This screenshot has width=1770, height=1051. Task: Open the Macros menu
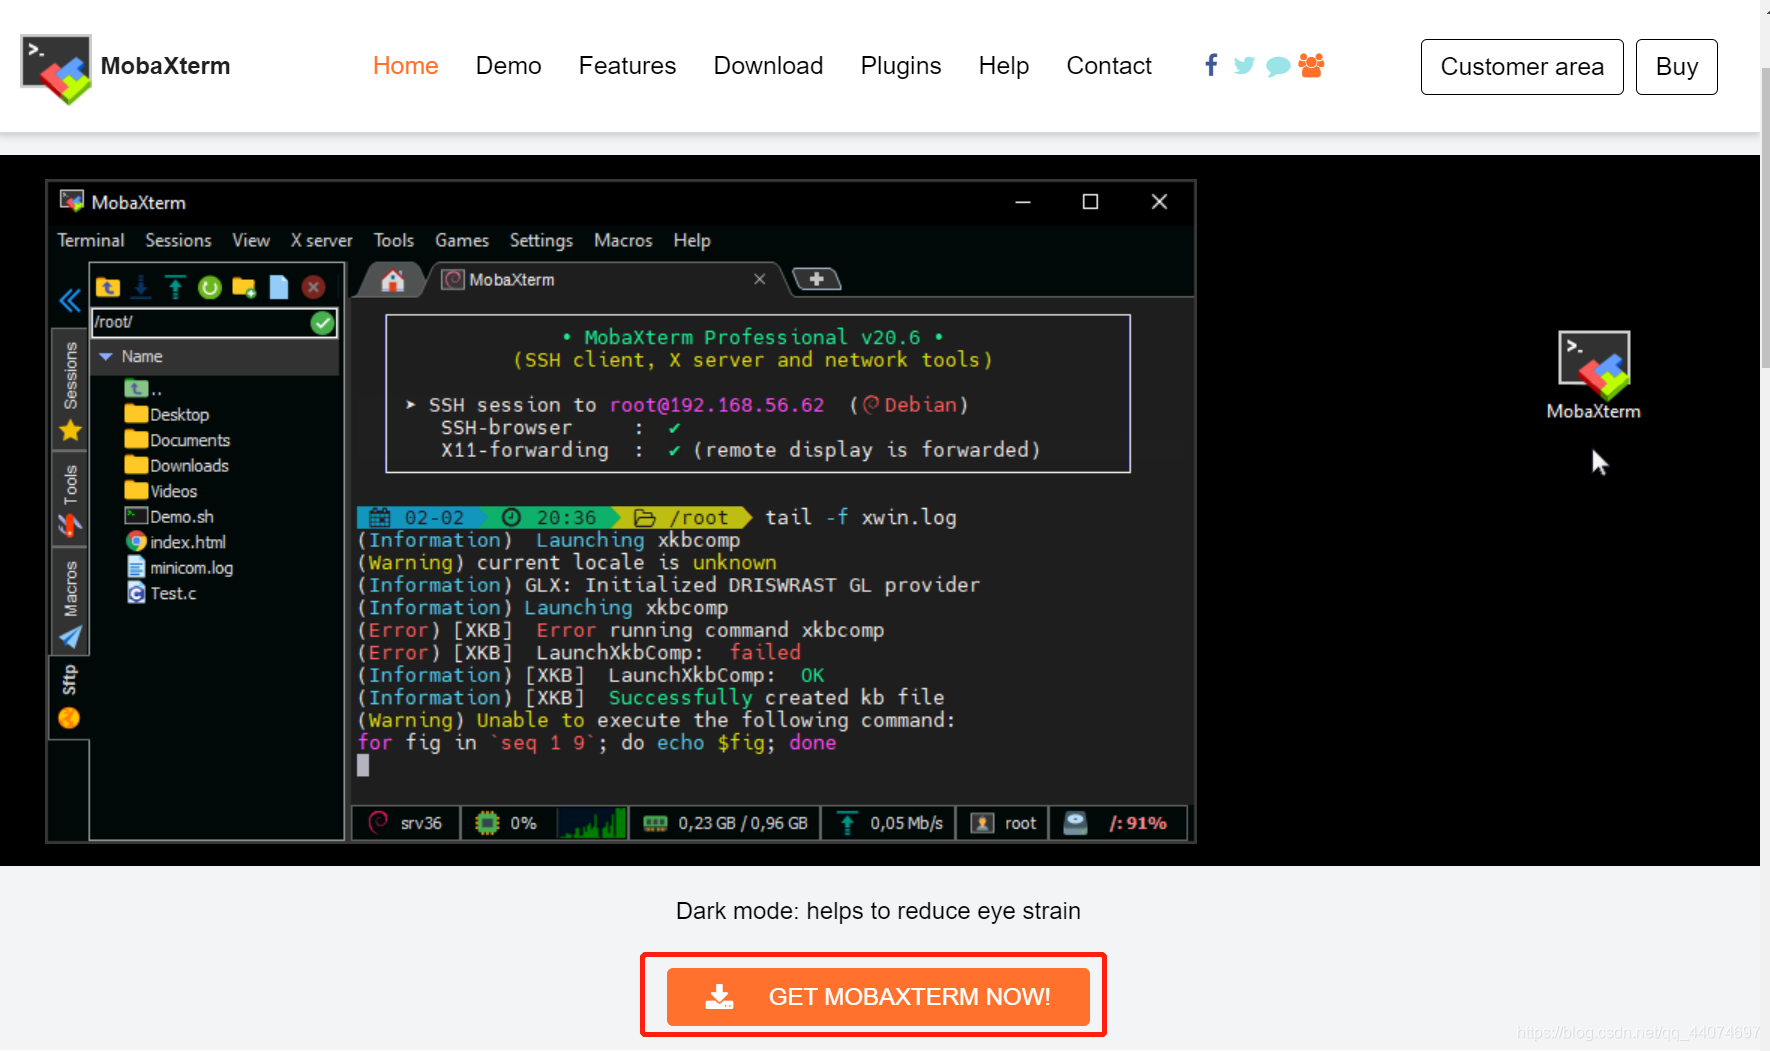[x=623, y=240]
